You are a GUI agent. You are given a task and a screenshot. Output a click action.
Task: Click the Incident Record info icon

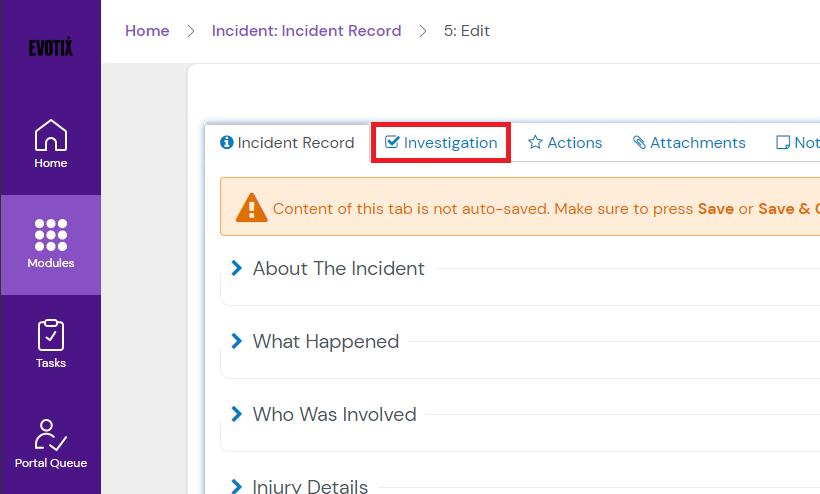coord(227,143)
